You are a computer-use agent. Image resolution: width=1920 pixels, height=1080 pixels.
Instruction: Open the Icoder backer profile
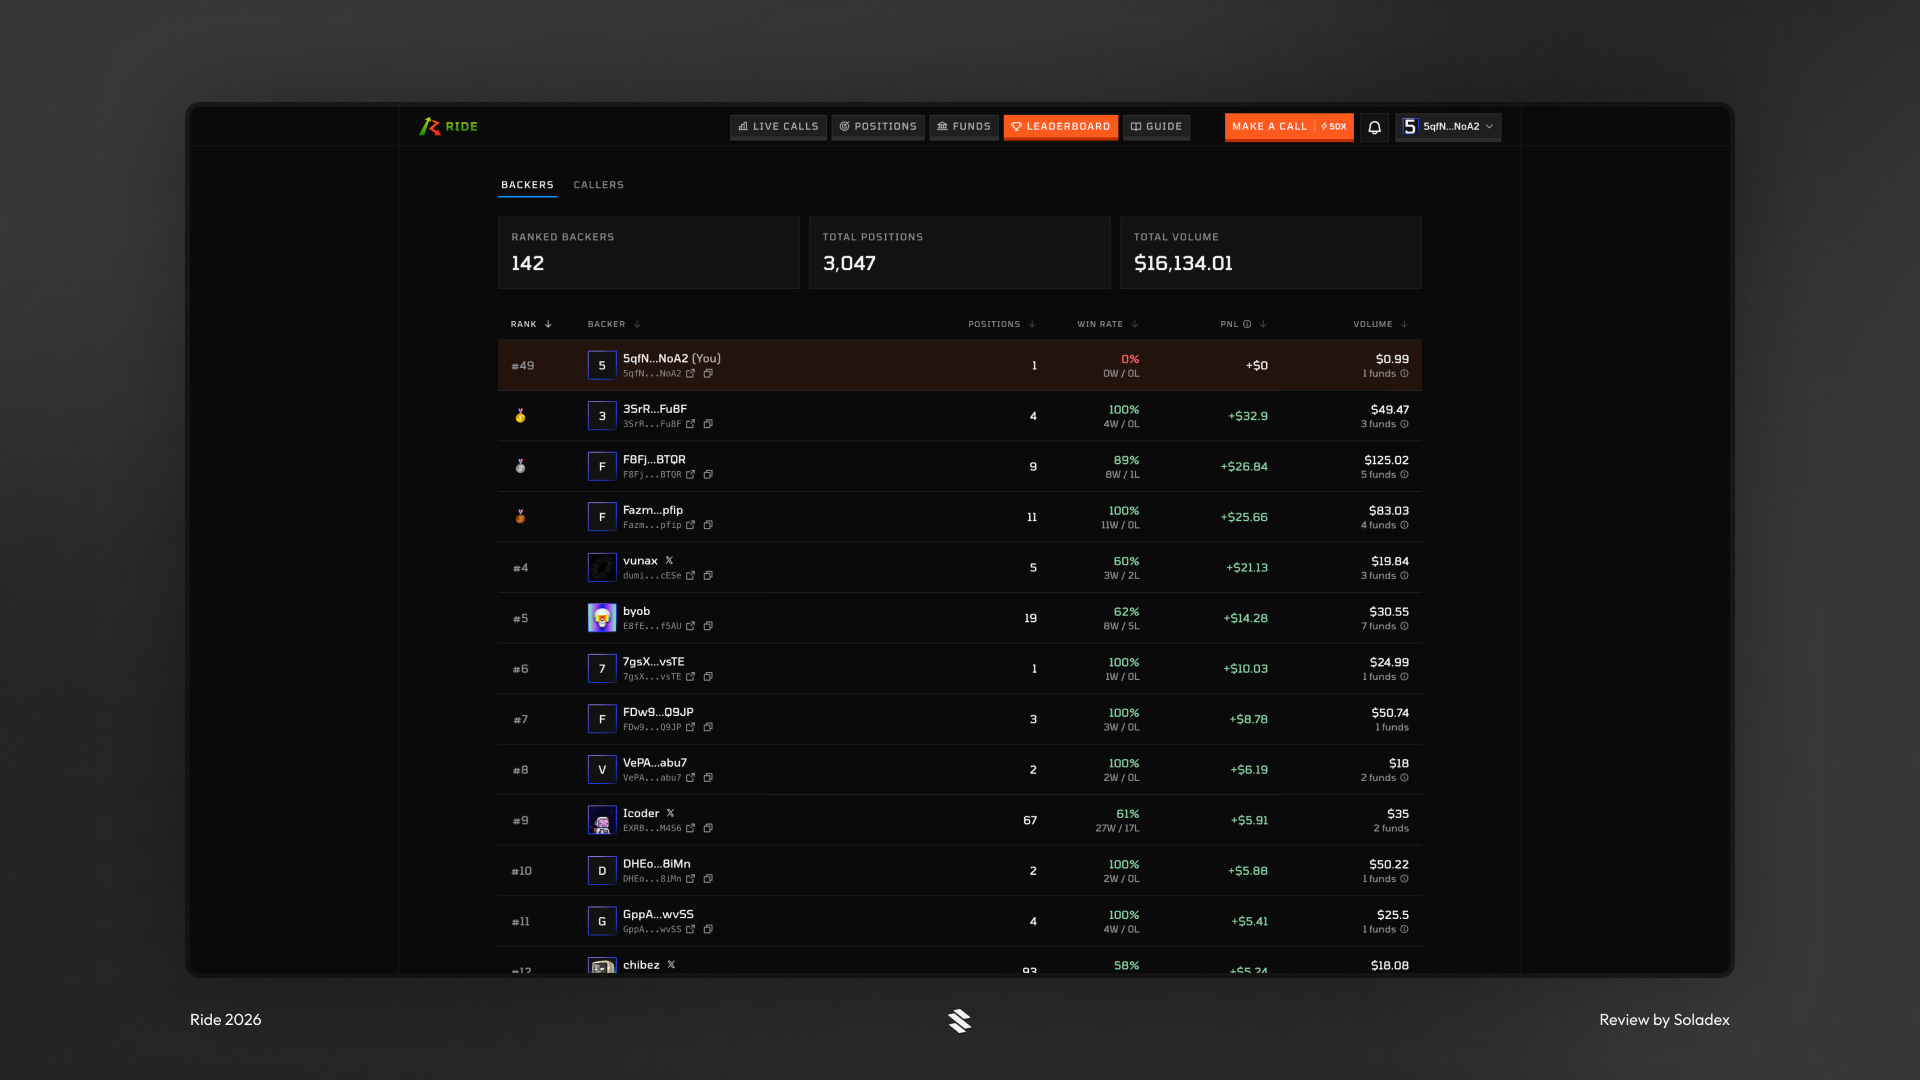pos(641,814)
